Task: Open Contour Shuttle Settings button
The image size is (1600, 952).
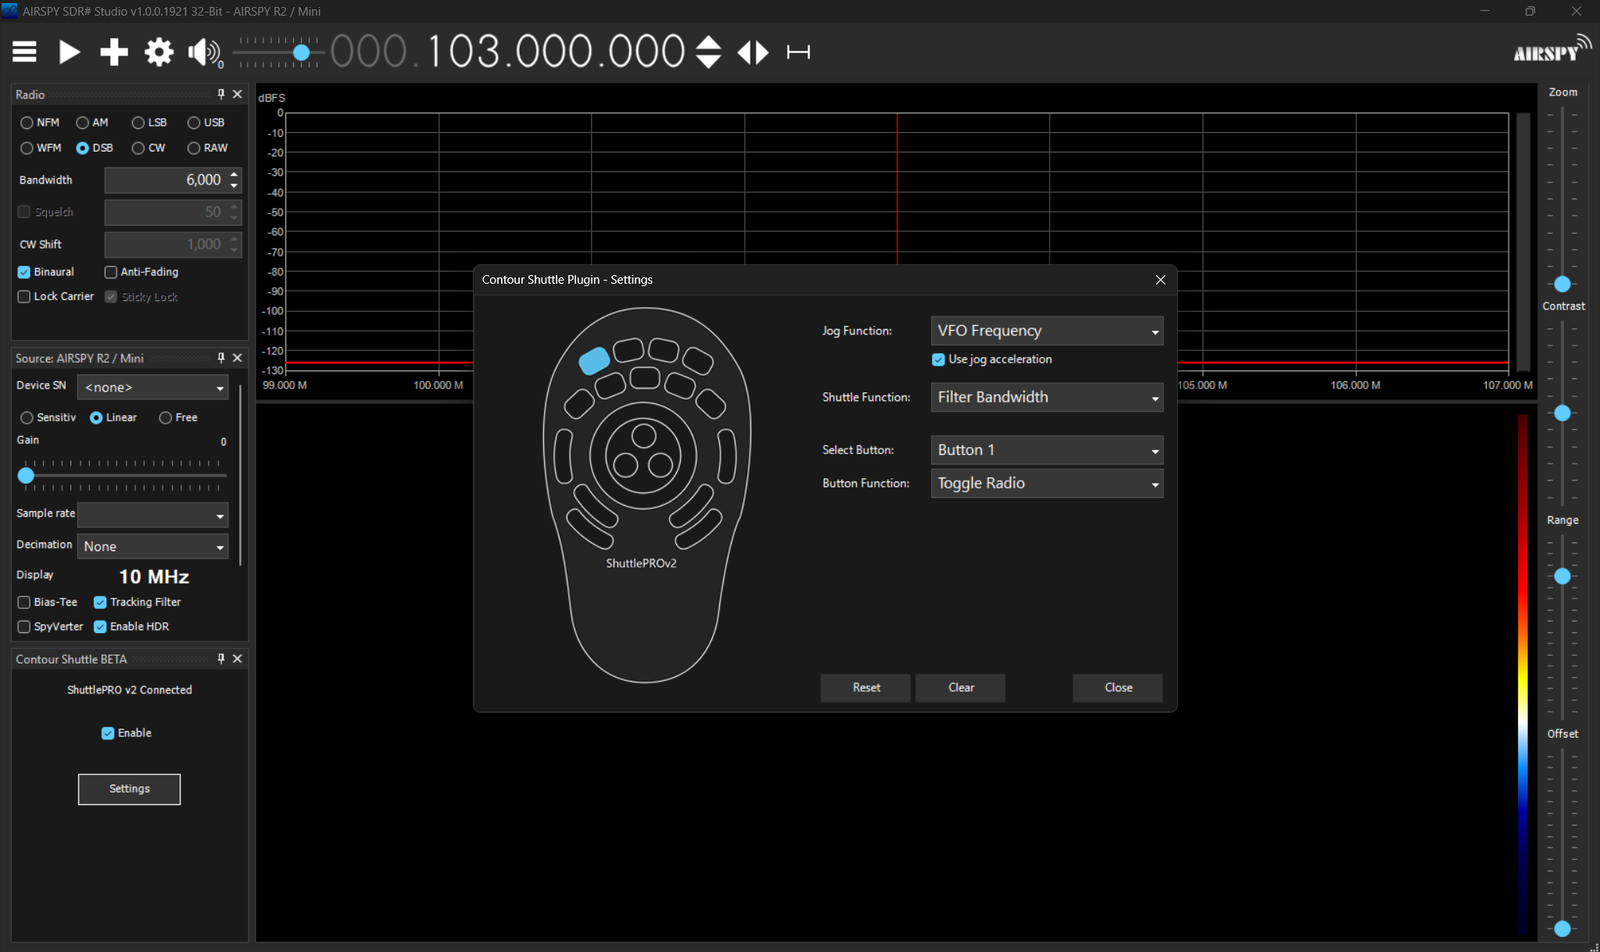Action: click(129, 789)
